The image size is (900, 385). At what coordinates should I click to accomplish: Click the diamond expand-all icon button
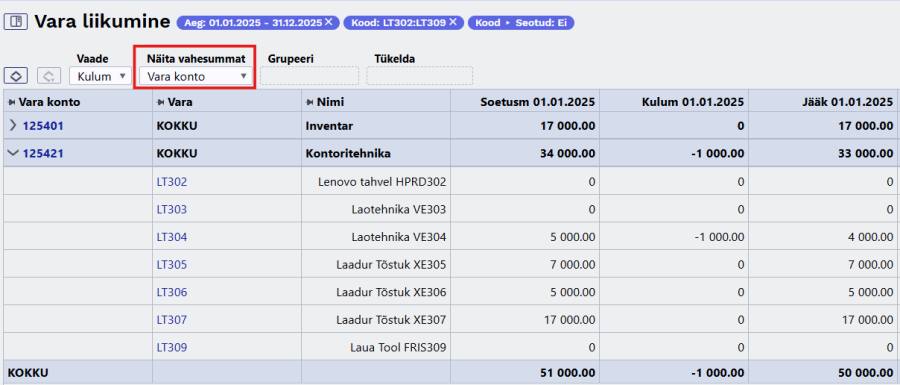point(16,76)
